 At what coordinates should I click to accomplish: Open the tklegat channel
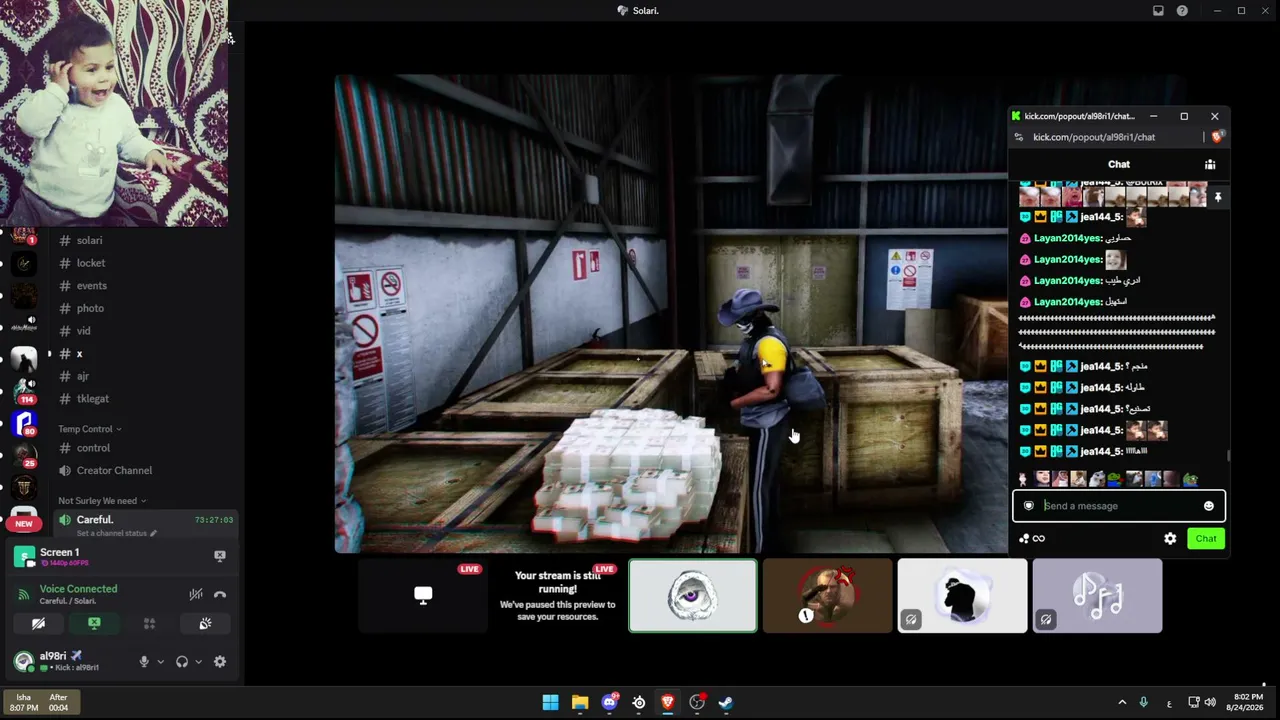pos(92,399)
